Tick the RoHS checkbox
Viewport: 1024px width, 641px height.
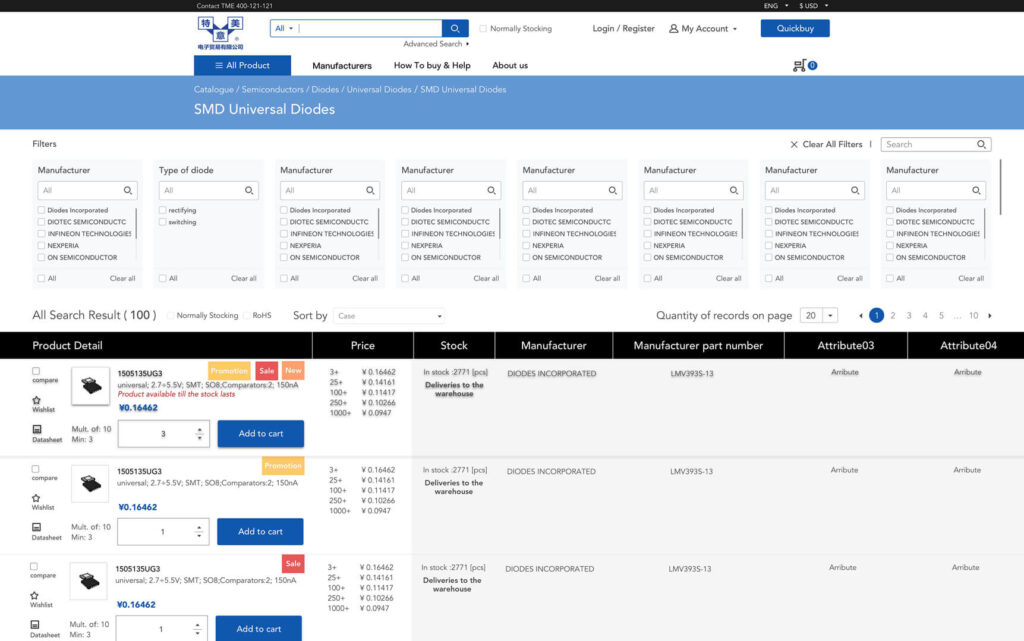click(x=247, y=316)
